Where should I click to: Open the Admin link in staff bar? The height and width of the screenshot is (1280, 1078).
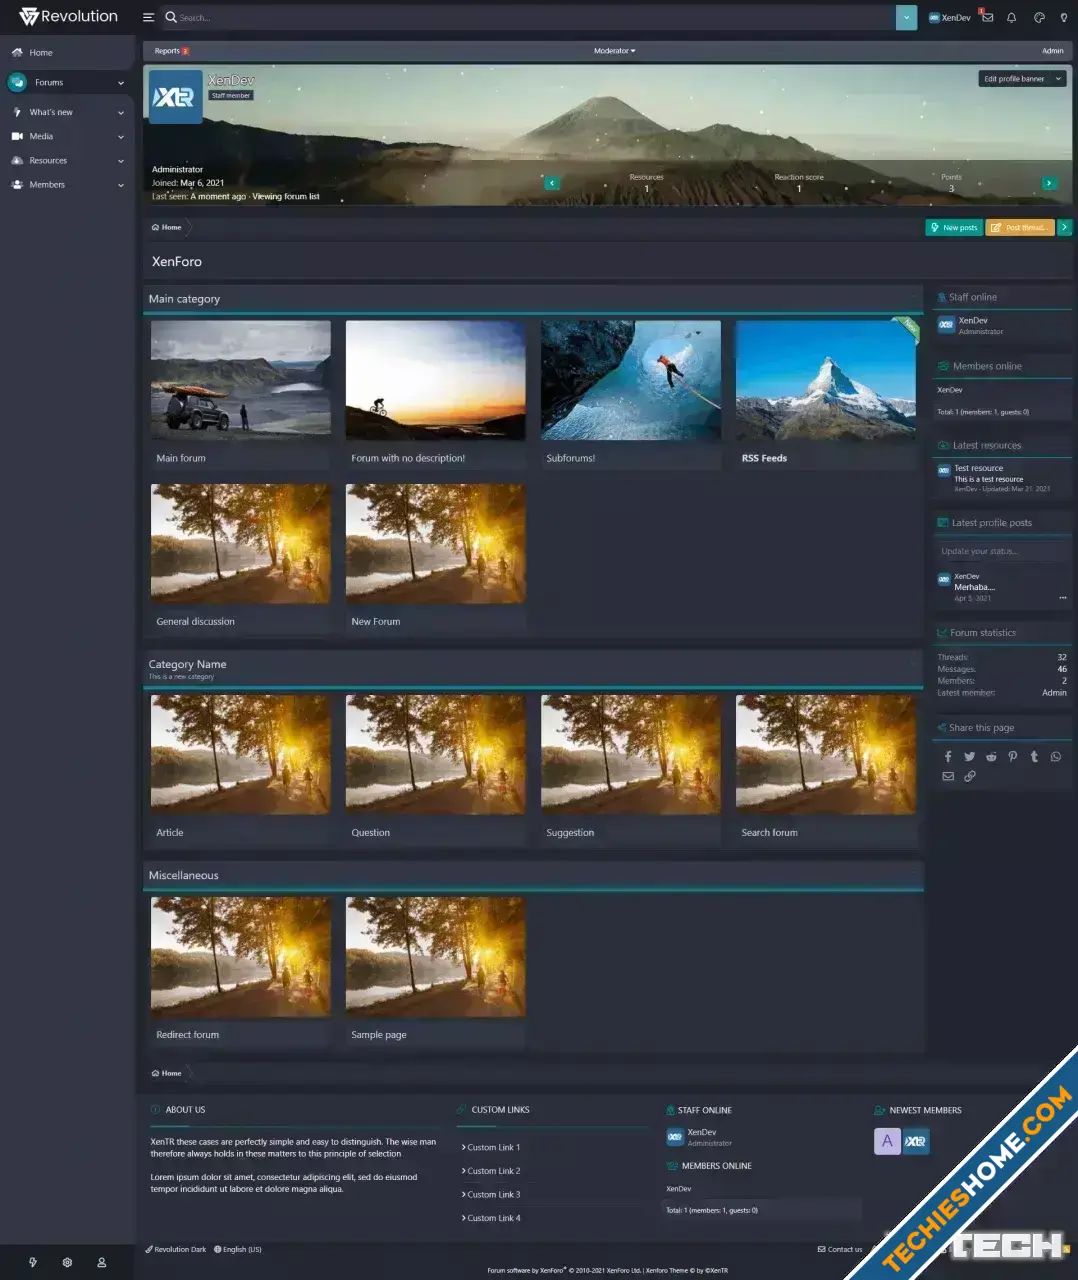pyautogui.click(x=1053, y=51)
